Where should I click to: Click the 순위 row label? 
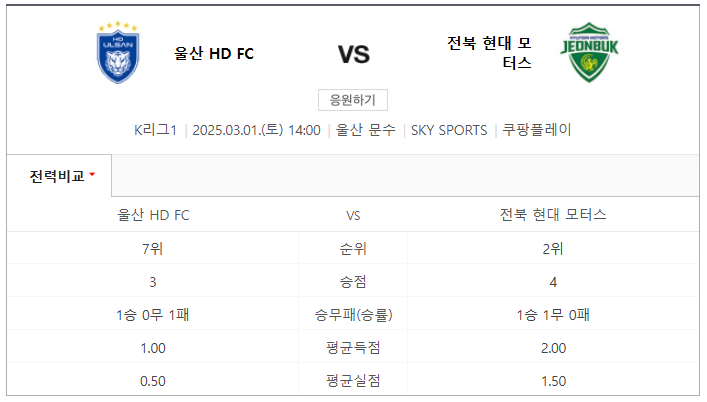pyautogui.click(x=353, y=248)
